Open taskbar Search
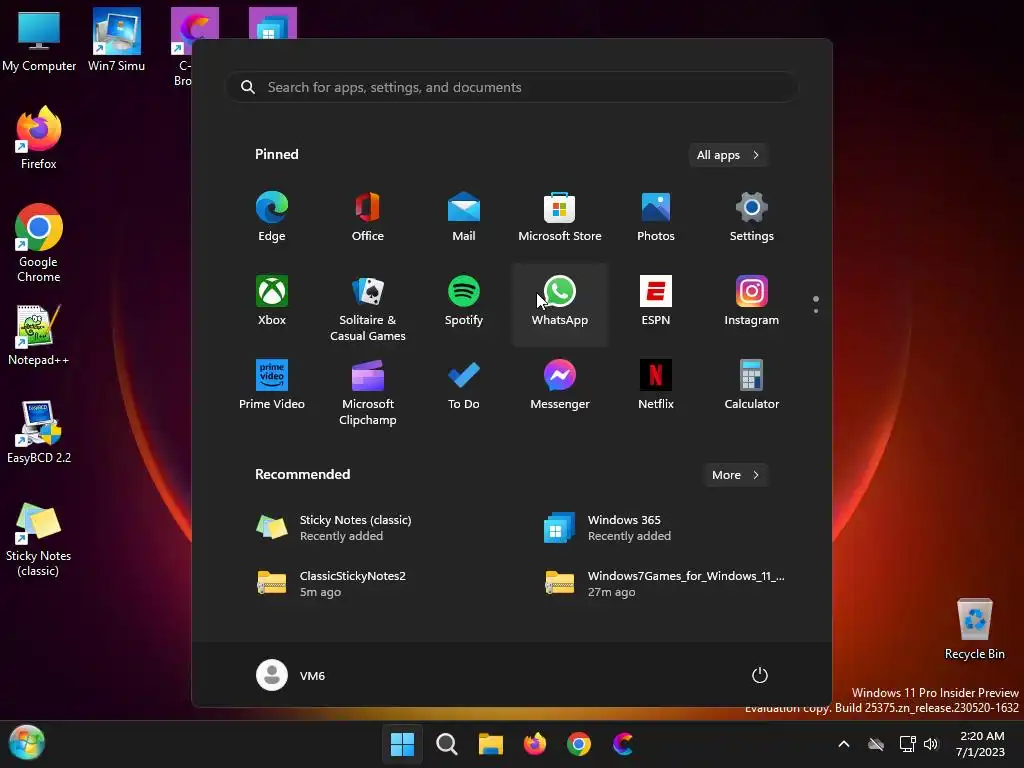 [447, 744]
